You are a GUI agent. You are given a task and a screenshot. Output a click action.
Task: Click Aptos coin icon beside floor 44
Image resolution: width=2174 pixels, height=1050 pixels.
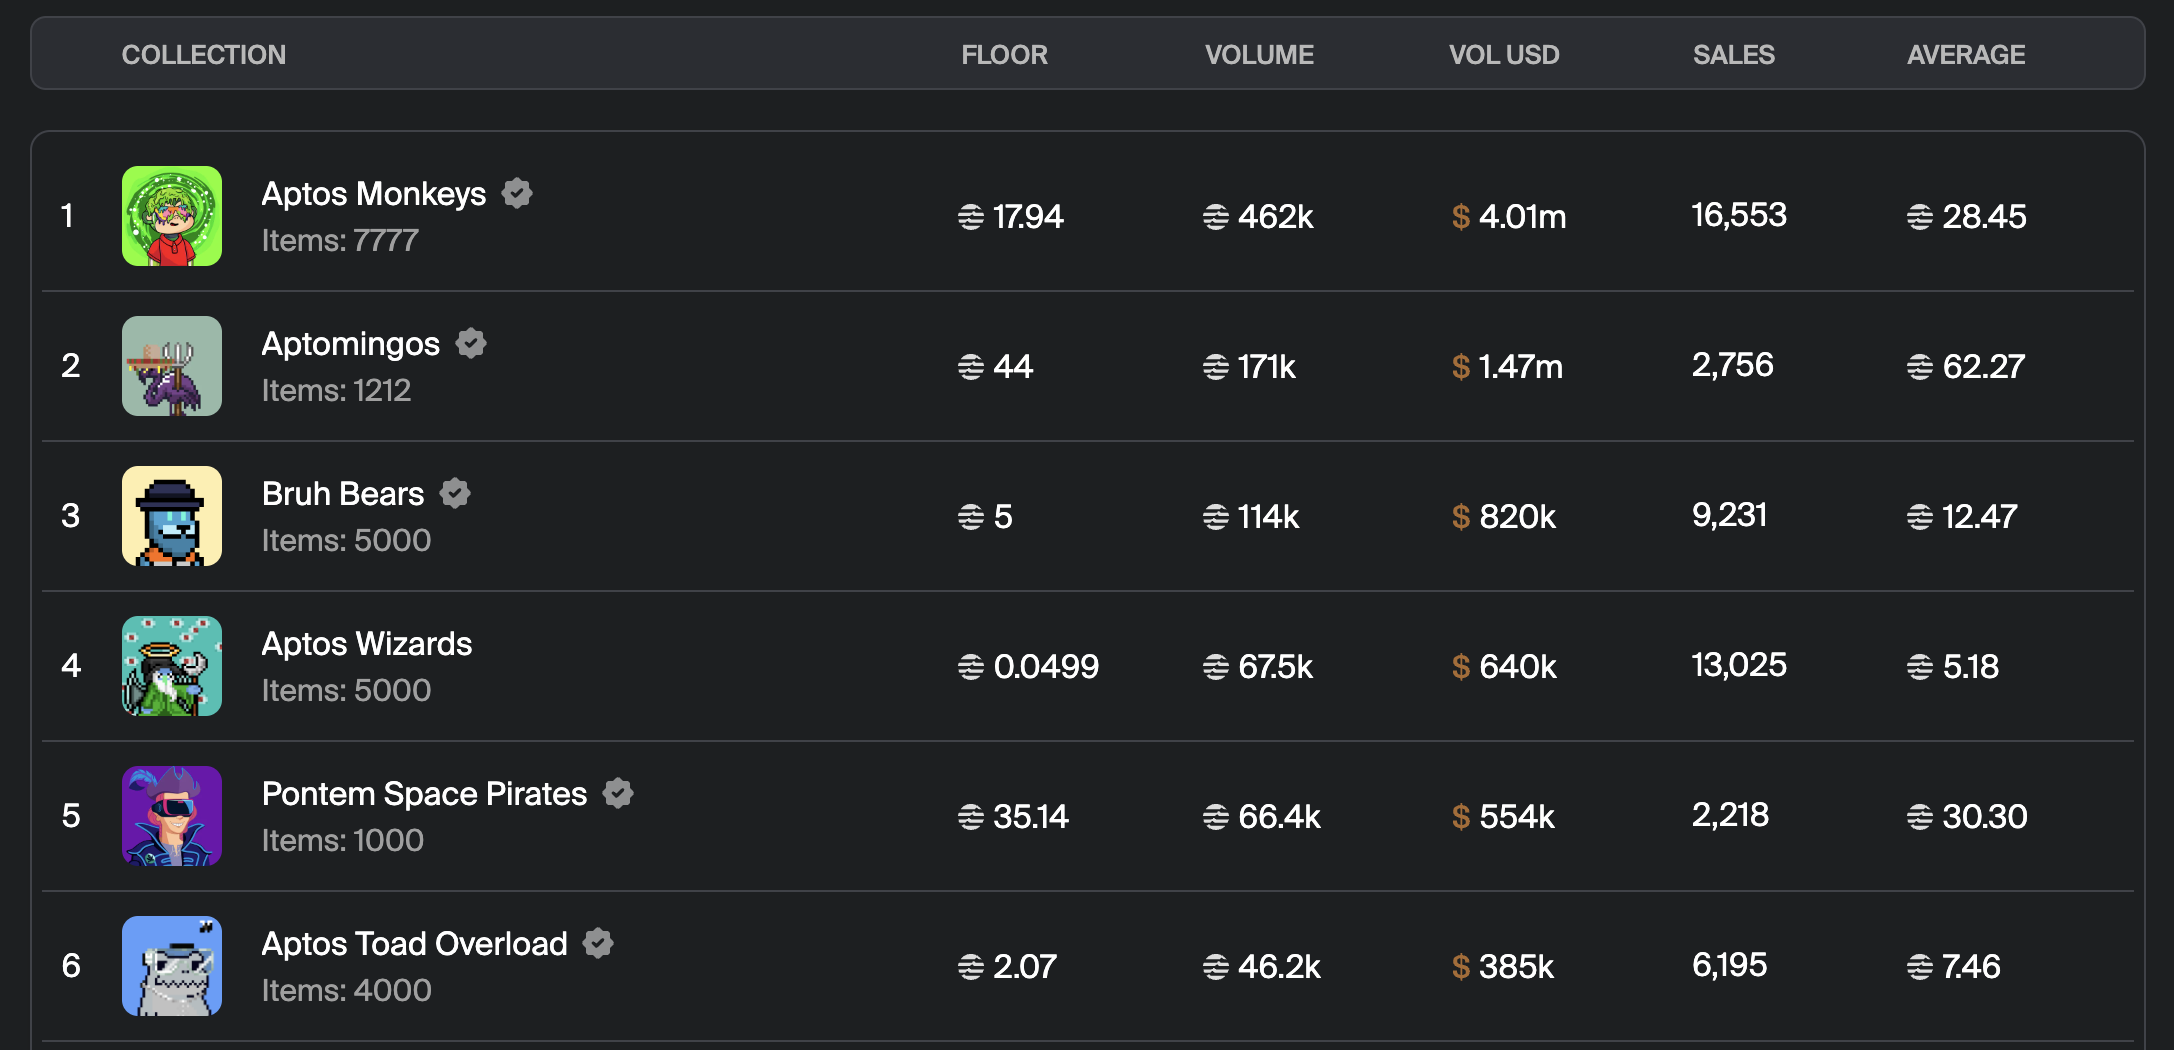(971, 367)
